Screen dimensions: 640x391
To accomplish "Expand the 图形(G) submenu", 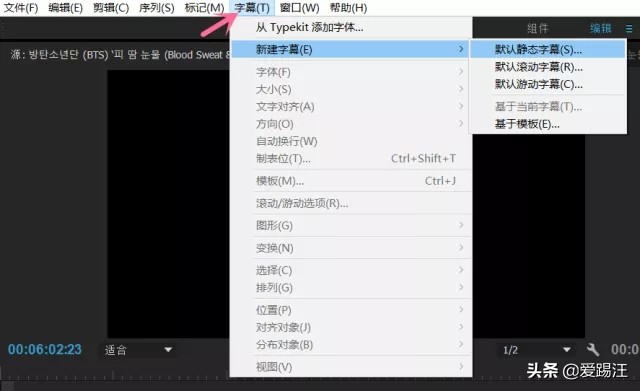I will (x=351, y=225).
